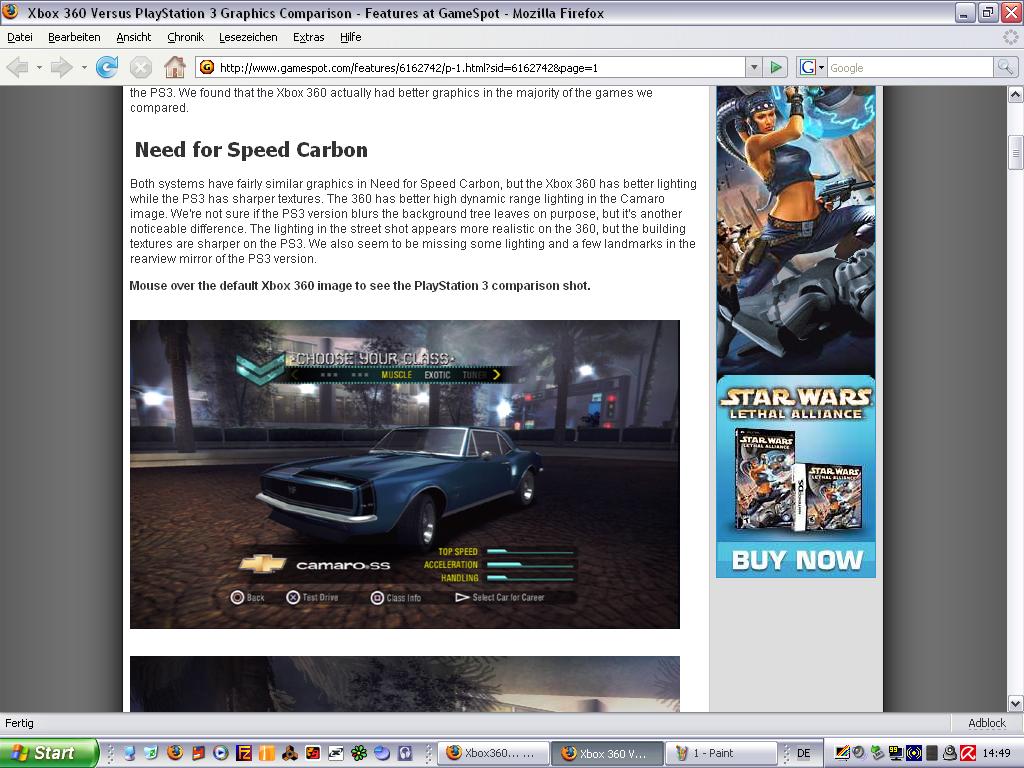Open the Lesezeichen menu
This screenshot has height=768, width=1024.
(x=248, y=37)
